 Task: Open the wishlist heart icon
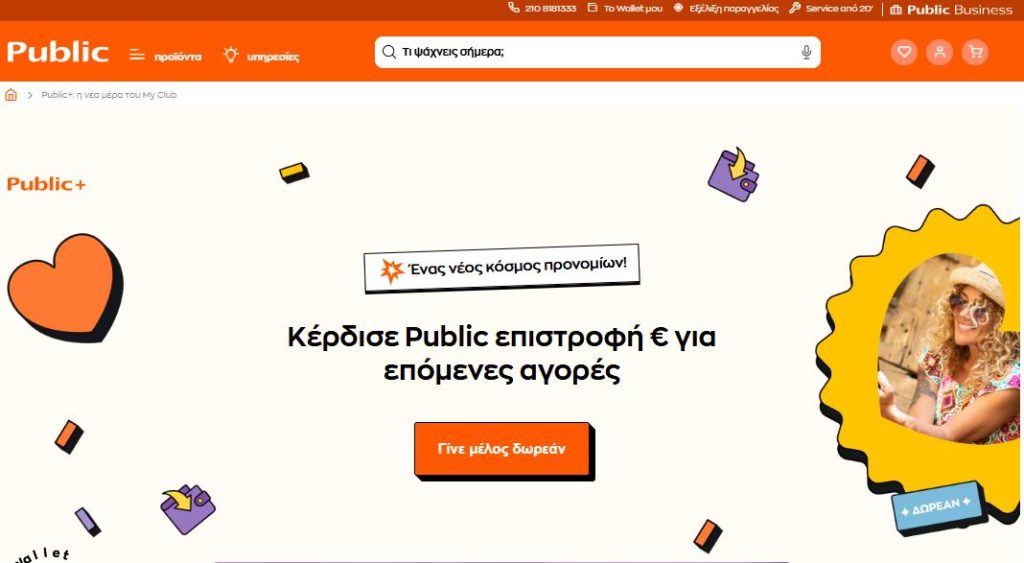[904, 52]
